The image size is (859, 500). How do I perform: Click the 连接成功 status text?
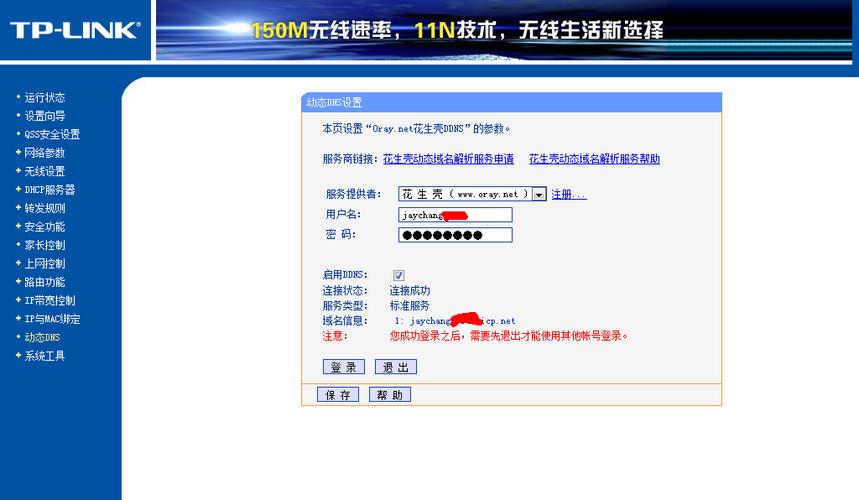[410, 290]
